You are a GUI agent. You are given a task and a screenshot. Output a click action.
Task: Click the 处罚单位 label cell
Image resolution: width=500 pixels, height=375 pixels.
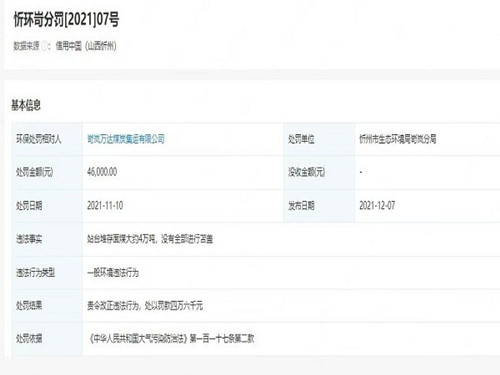[x=319, y=139]
